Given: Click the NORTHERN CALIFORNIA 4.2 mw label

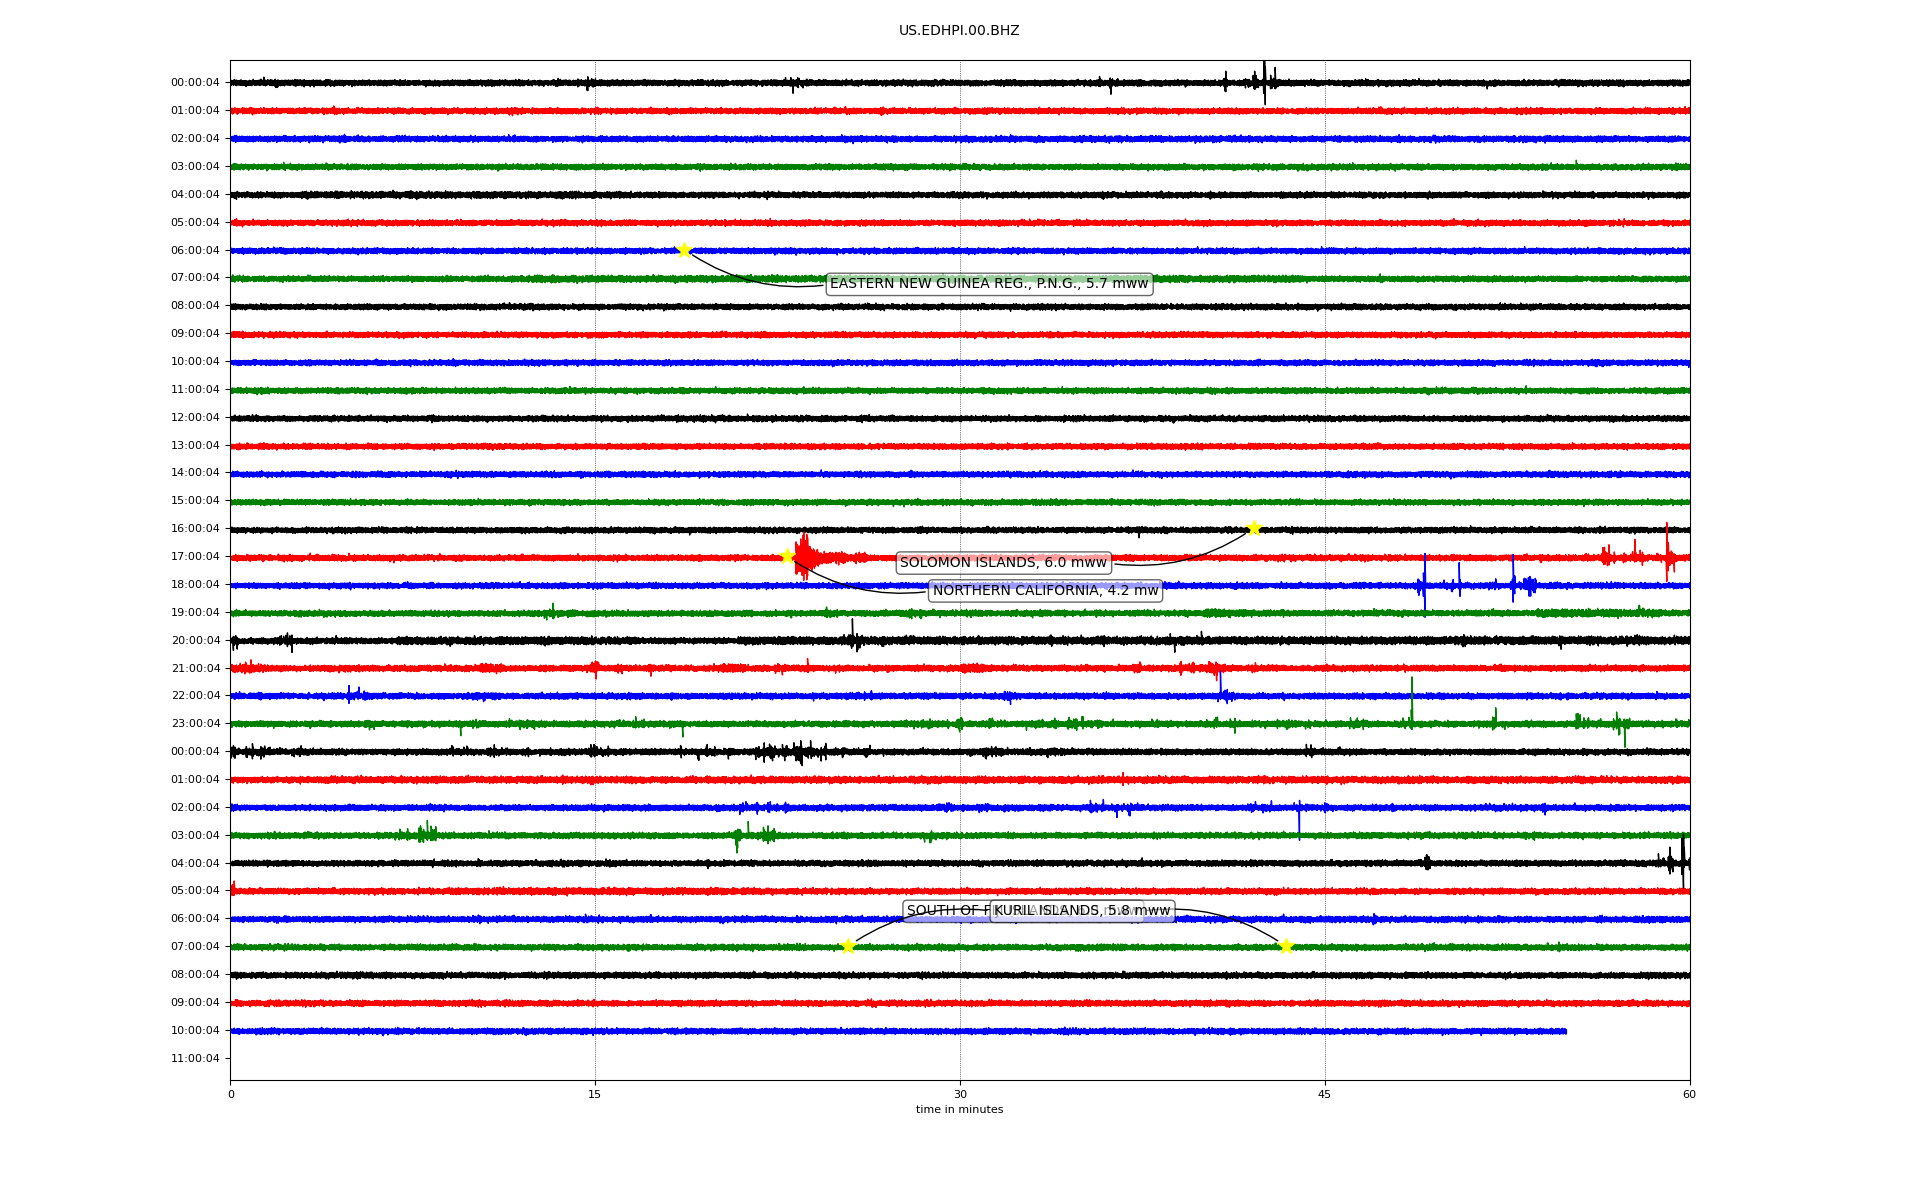Looking at the screenshot, I should (1045, 591).
